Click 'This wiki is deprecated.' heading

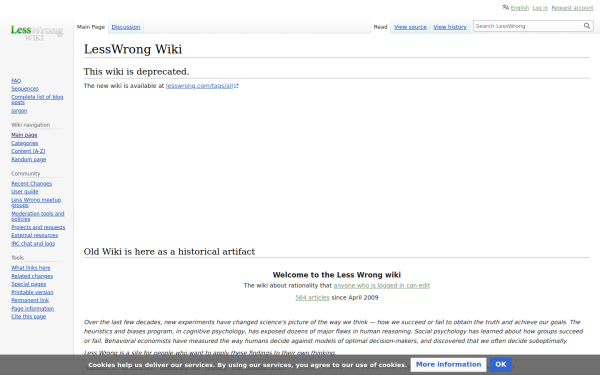tap(136, 72)
